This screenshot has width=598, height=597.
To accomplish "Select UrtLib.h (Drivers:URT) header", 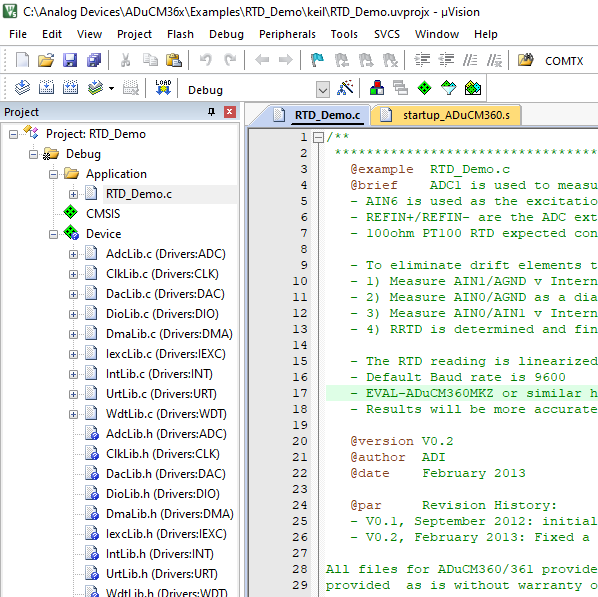I will click(162, 574).
